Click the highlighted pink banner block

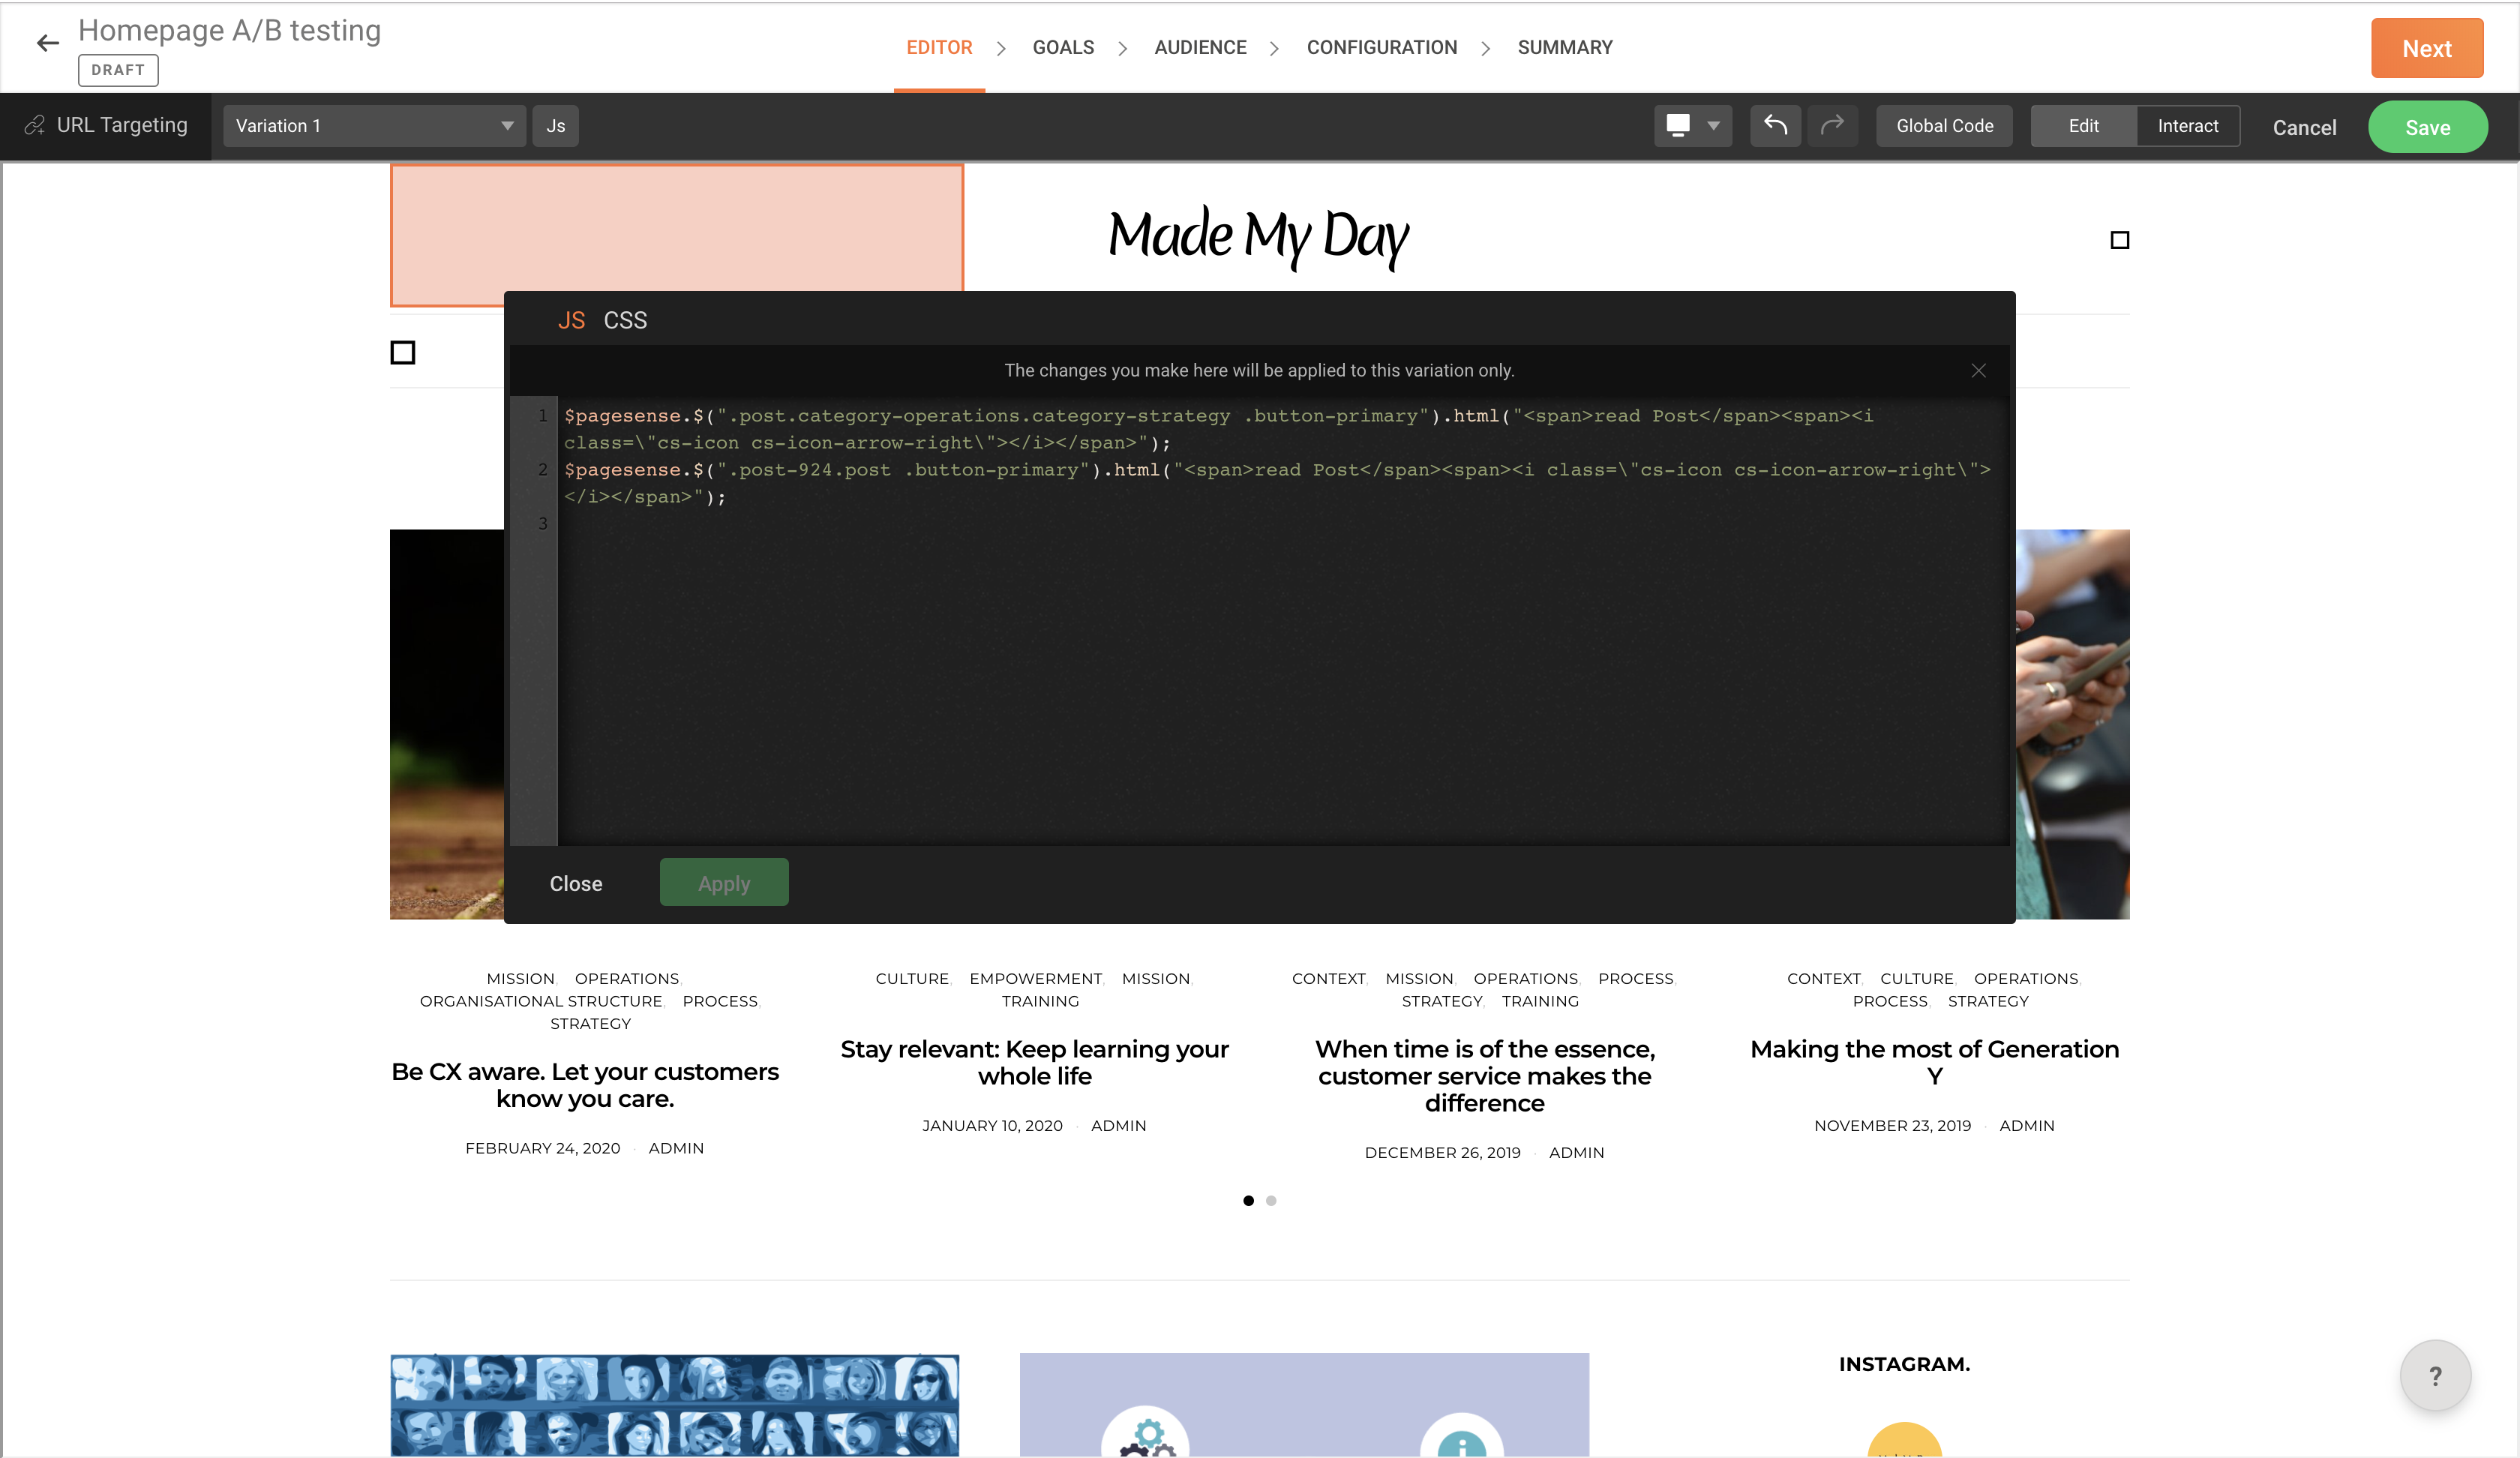tap(676, 228)
